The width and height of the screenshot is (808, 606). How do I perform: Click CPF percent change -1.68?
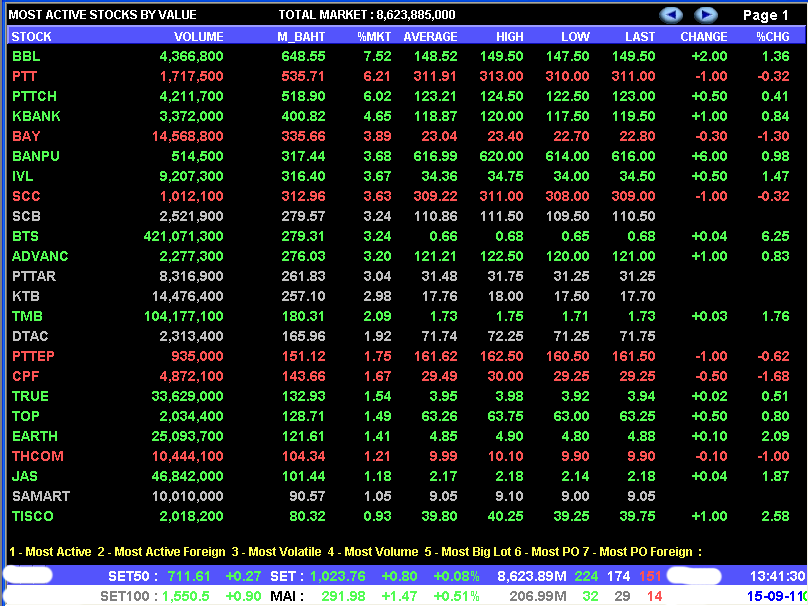[x=773, y=376]
